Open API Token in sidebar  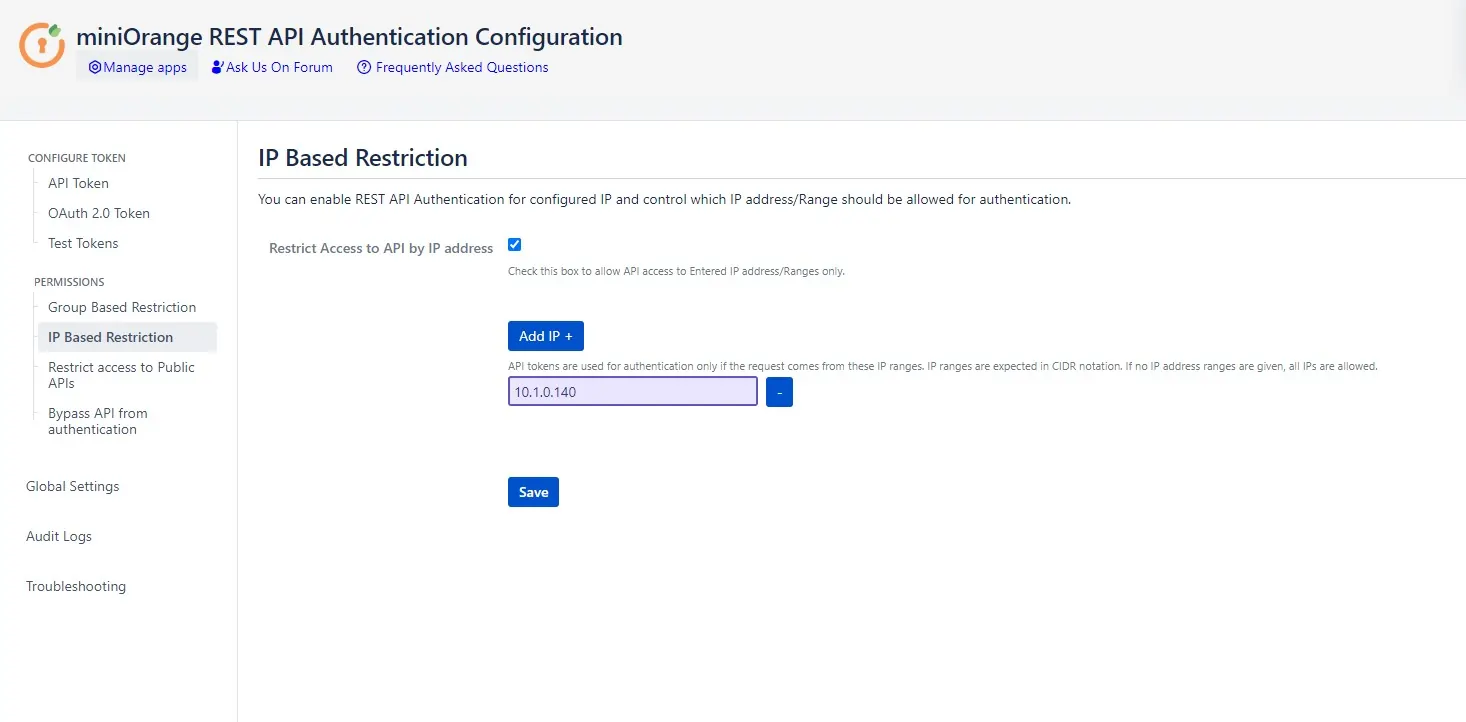pyautogui.click(x=78, y=183)
